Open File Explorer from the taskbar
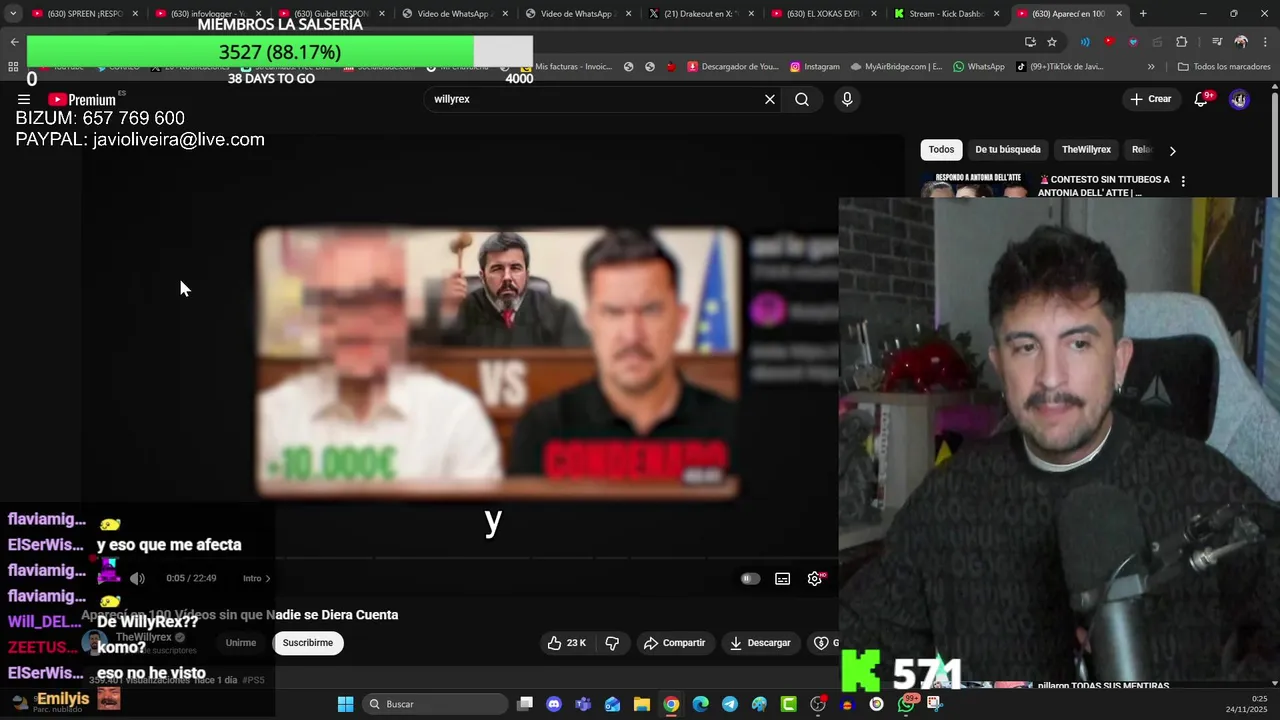Viewport: 1280px width, 720px height. [x=642, y=704]
